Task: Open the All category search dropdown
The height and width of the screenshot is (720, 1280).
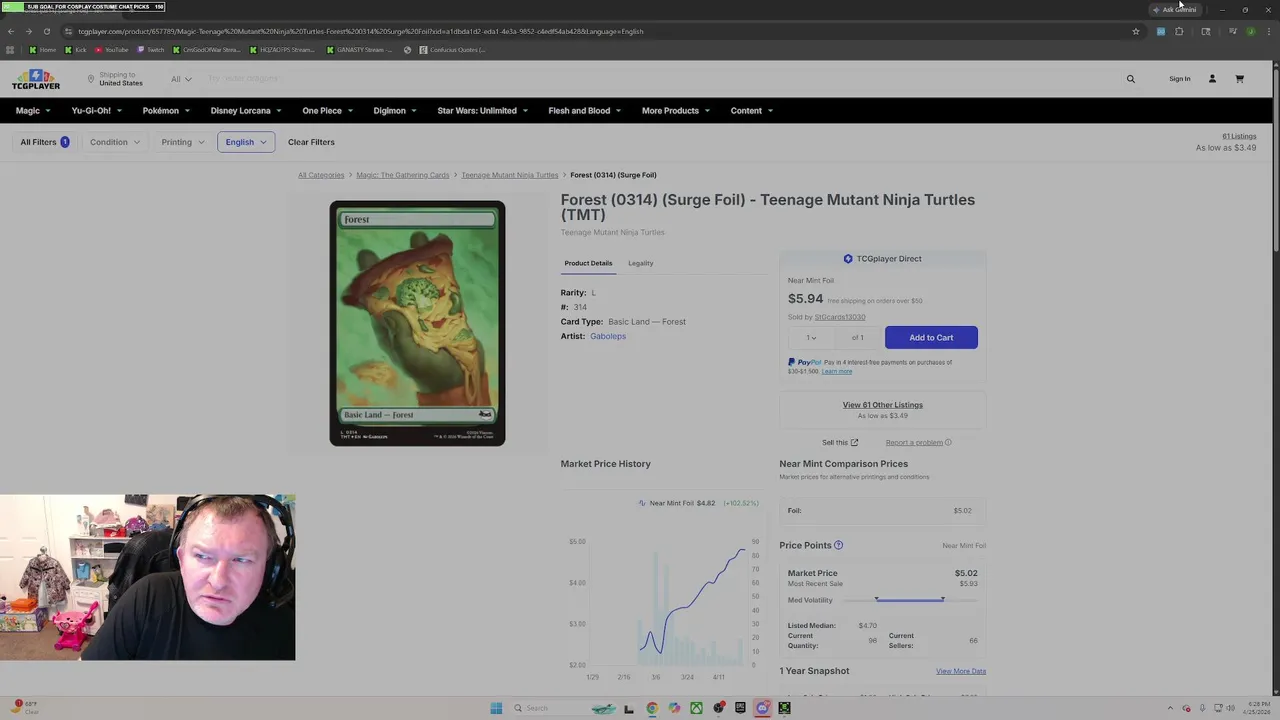Action: (x=181, y=79)
